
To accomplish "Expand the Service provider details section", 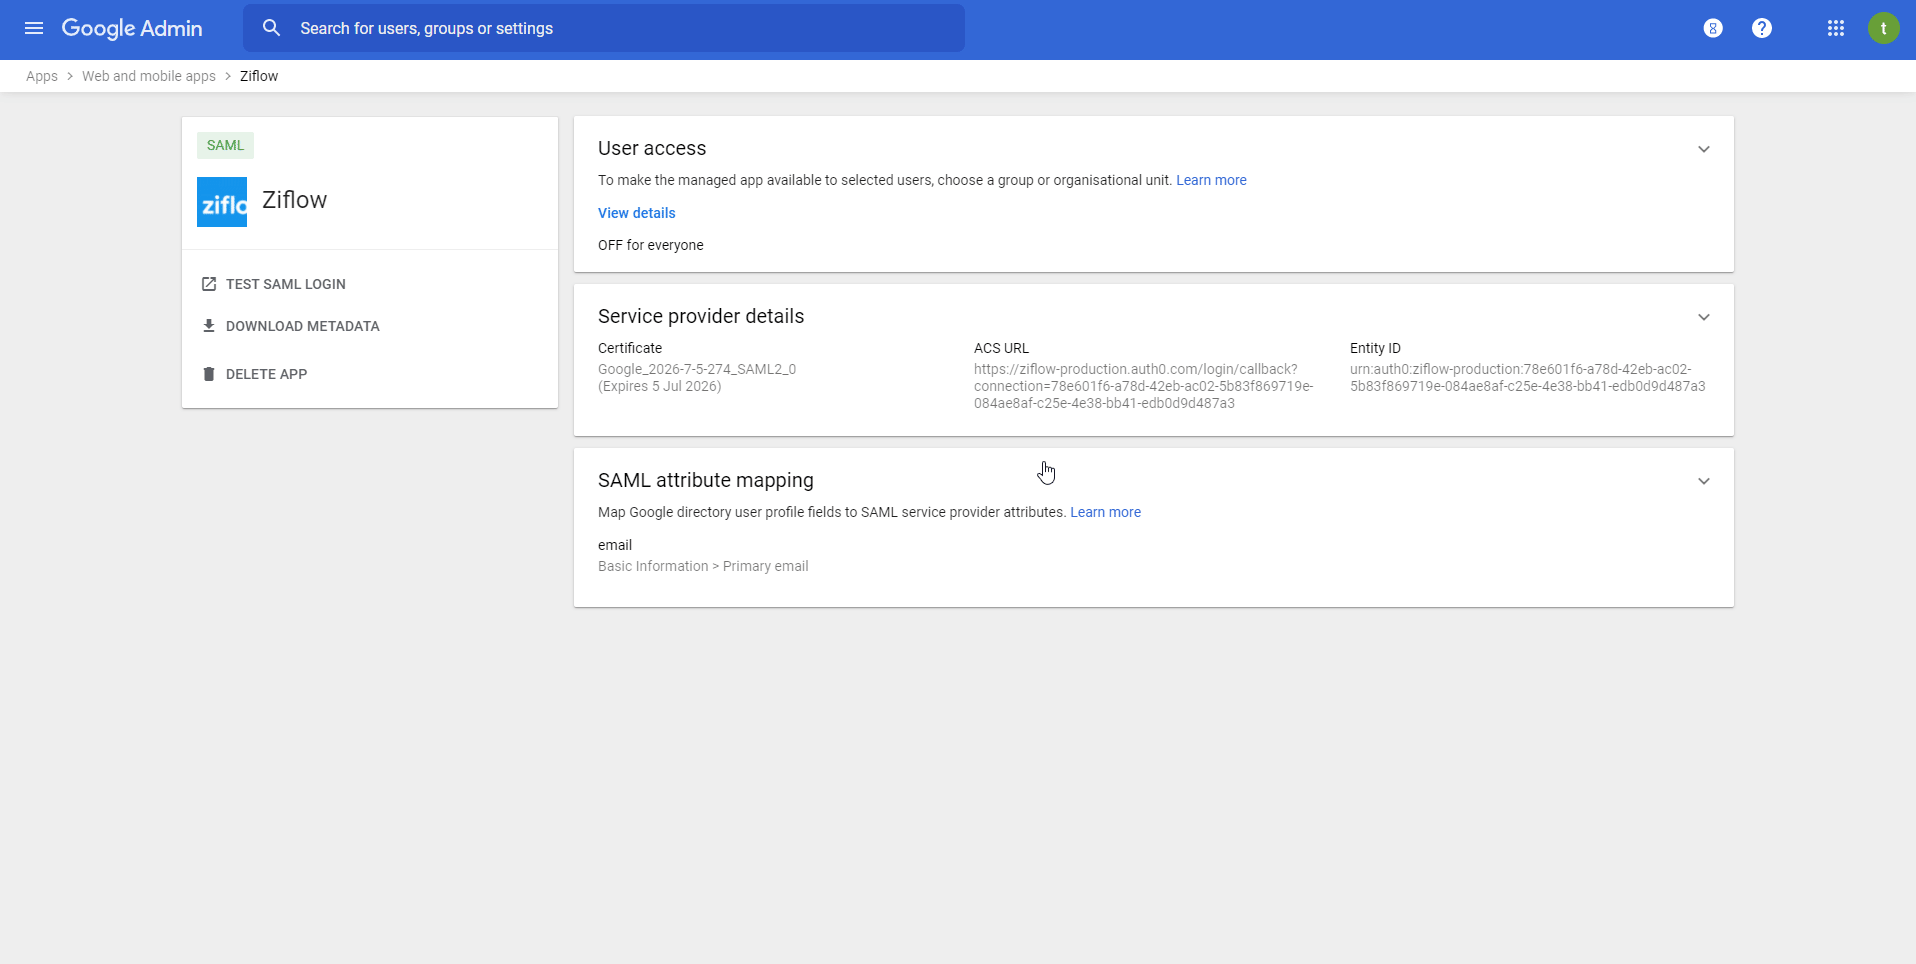I will (1704, 317).
